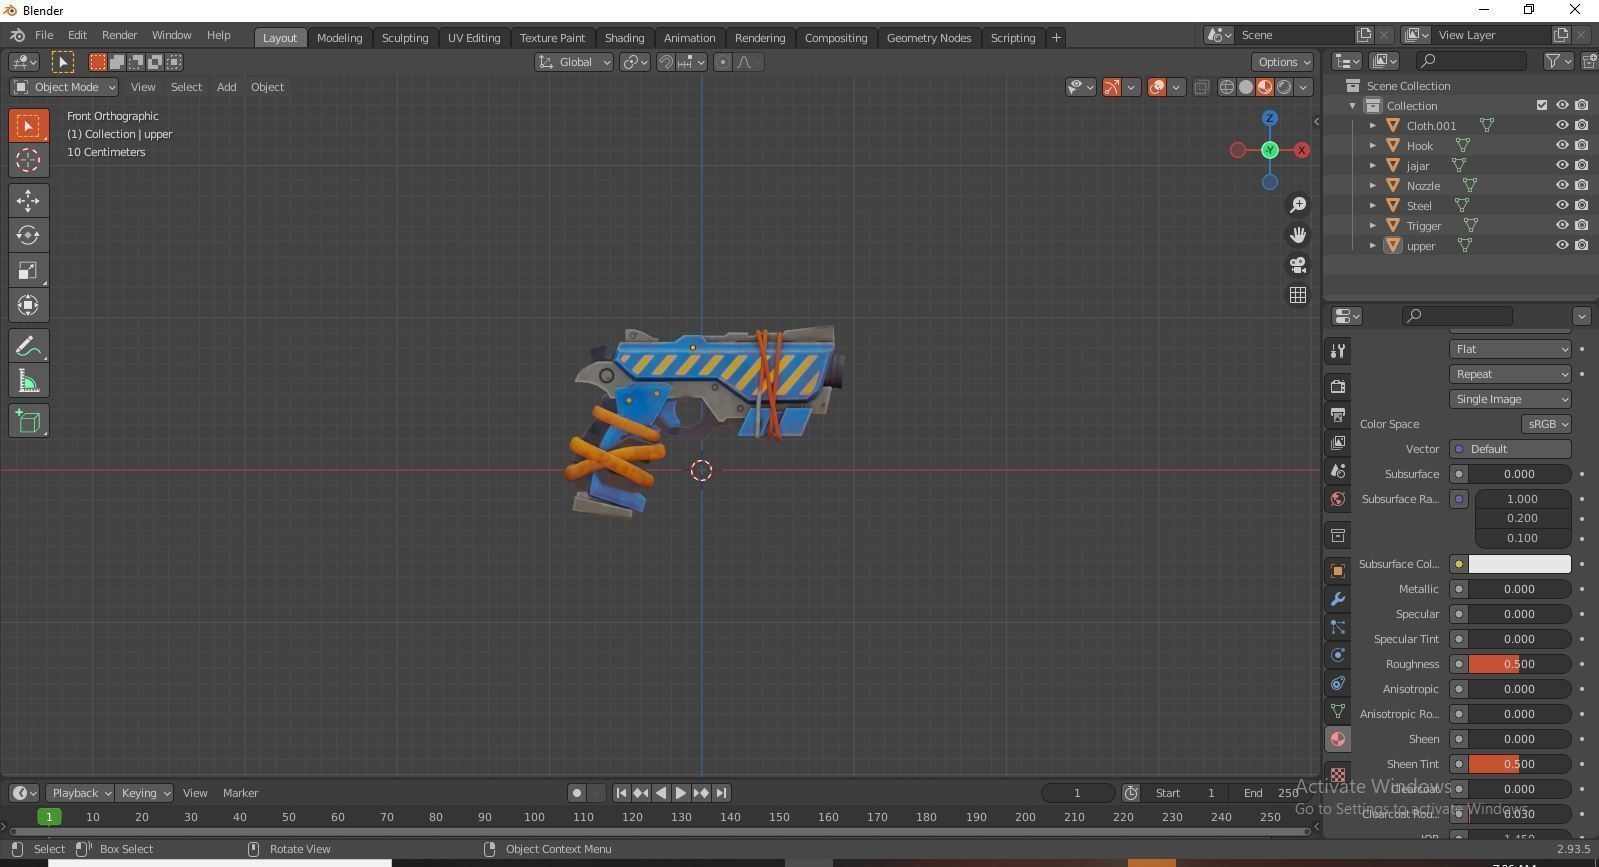Image resolution: width=1599 pixels, height=867 pixels.
Task: Activate the Scale tool
Action: coord(28,270)
